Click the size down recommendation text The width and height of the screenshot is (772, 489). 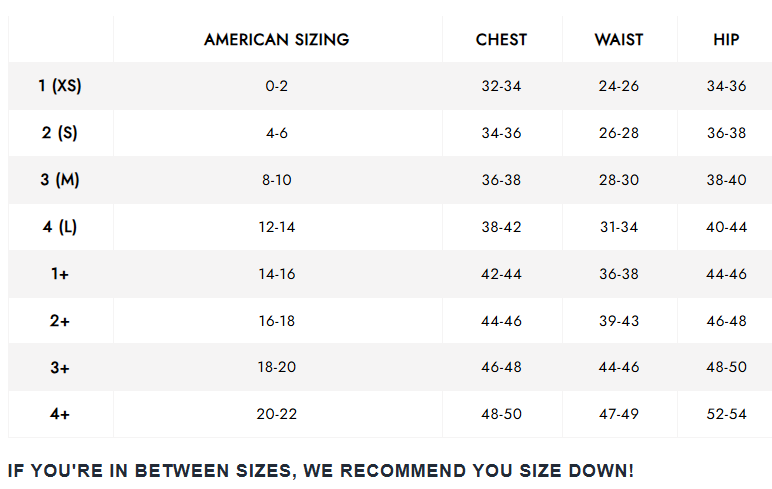pos(321,470)
